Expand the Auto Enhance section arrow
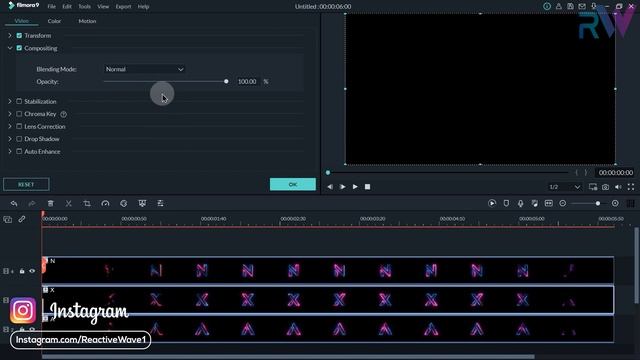Screen dimensions: 640x360 click(10, 151)
